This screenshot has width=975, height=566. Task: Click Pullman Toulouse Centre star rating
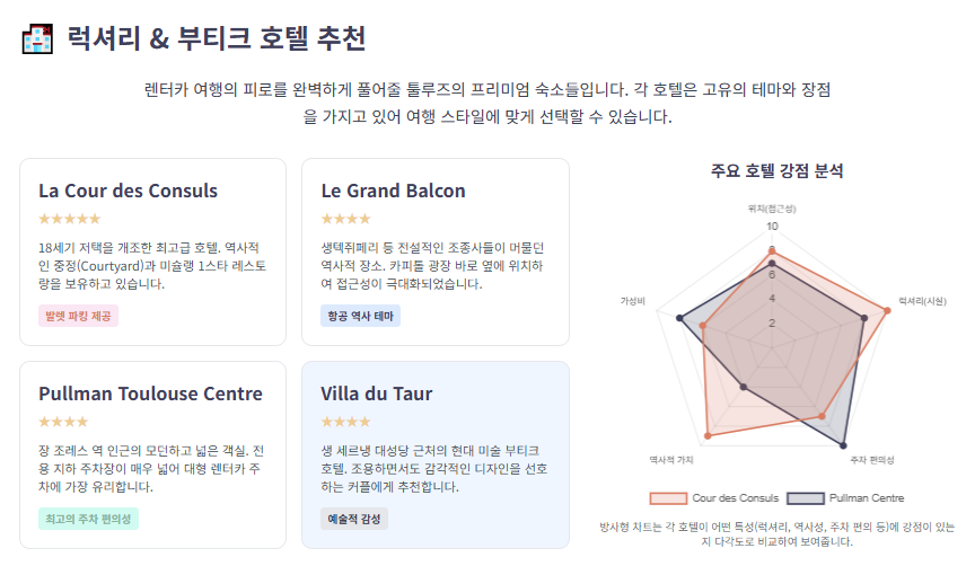[63, 422]
